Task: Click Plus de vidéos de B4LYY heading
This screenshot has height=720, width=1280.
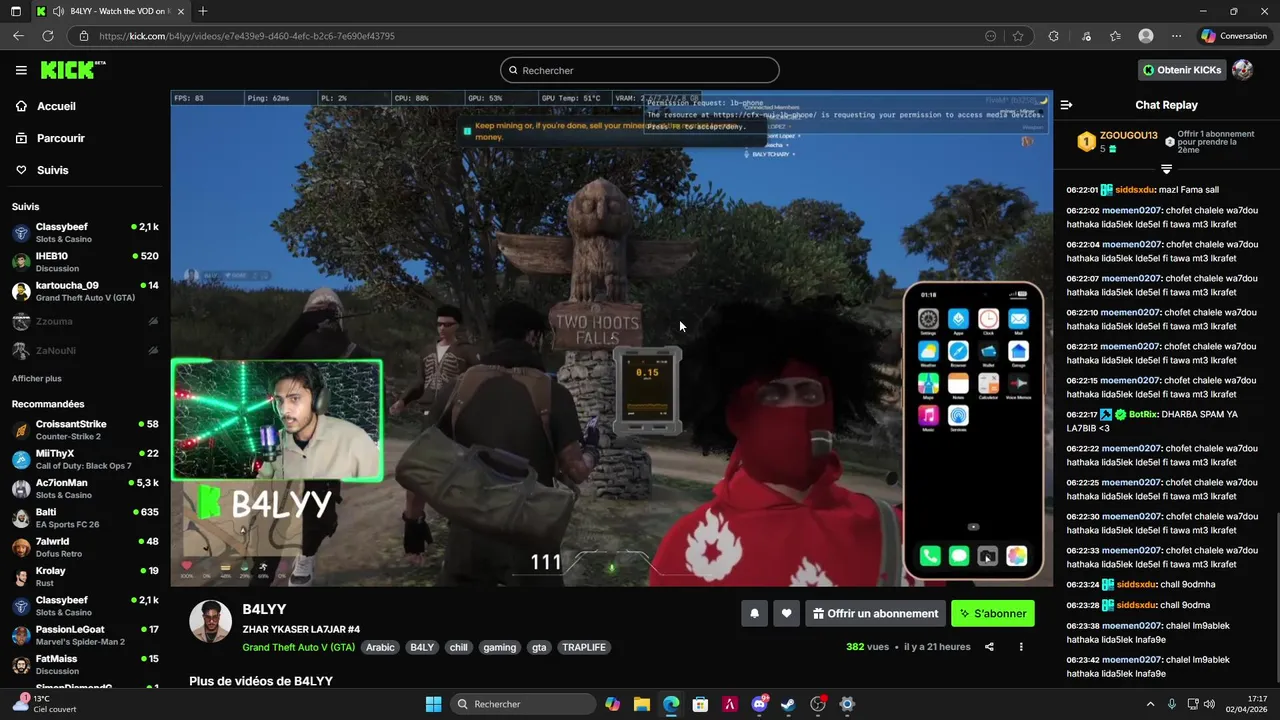Action: pos(261,681)
